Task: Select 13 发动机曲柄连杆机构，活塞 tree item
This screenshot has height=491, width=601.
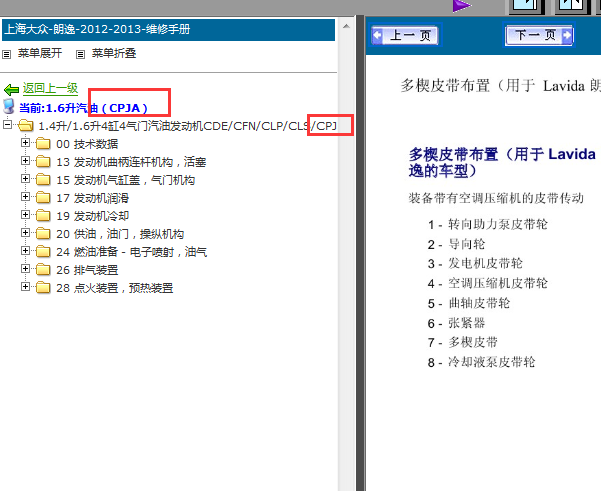Action: coord(131,162)
